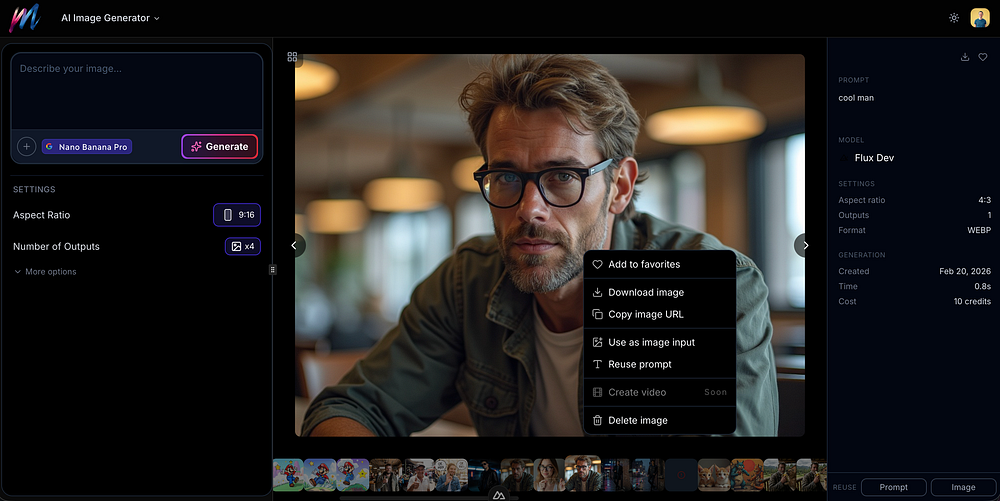Select the two kittens thumbnail
This screenshot has height=501, width=1000.
tap(714, 475)
